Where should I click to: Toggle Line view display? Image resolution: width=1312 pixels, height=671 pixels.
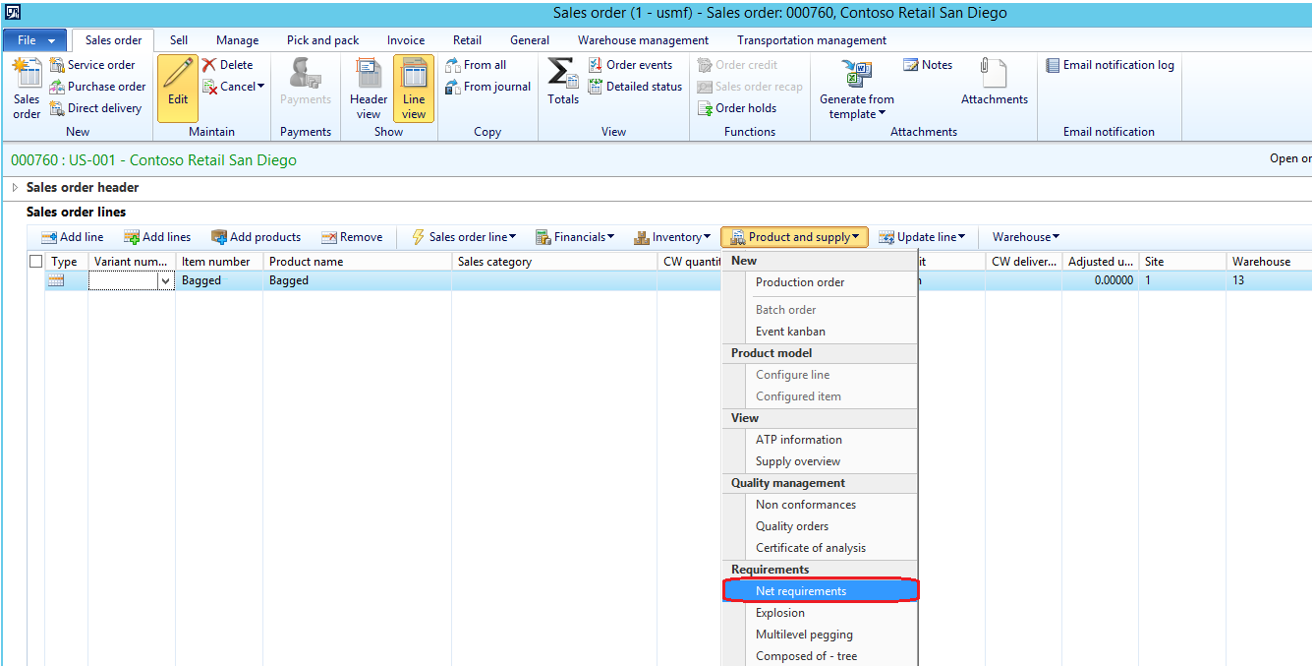pos(414,87)
